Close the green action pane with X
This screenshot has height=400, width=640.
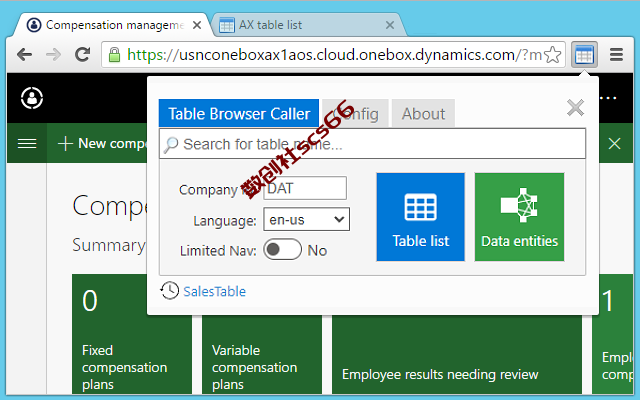(x=614, y=143)
